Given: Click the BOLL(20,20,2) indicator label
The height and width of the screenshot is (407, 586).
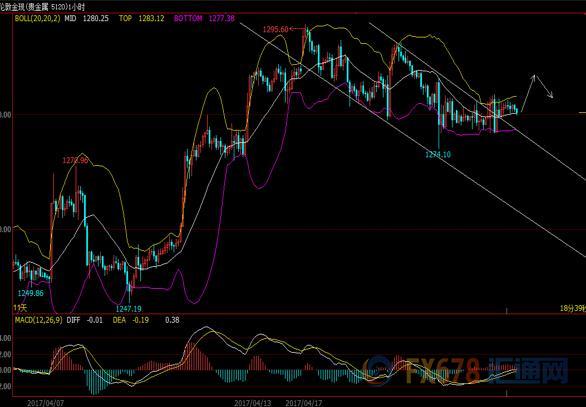Looking at the screenshot, I should click(x=37, y=18).
